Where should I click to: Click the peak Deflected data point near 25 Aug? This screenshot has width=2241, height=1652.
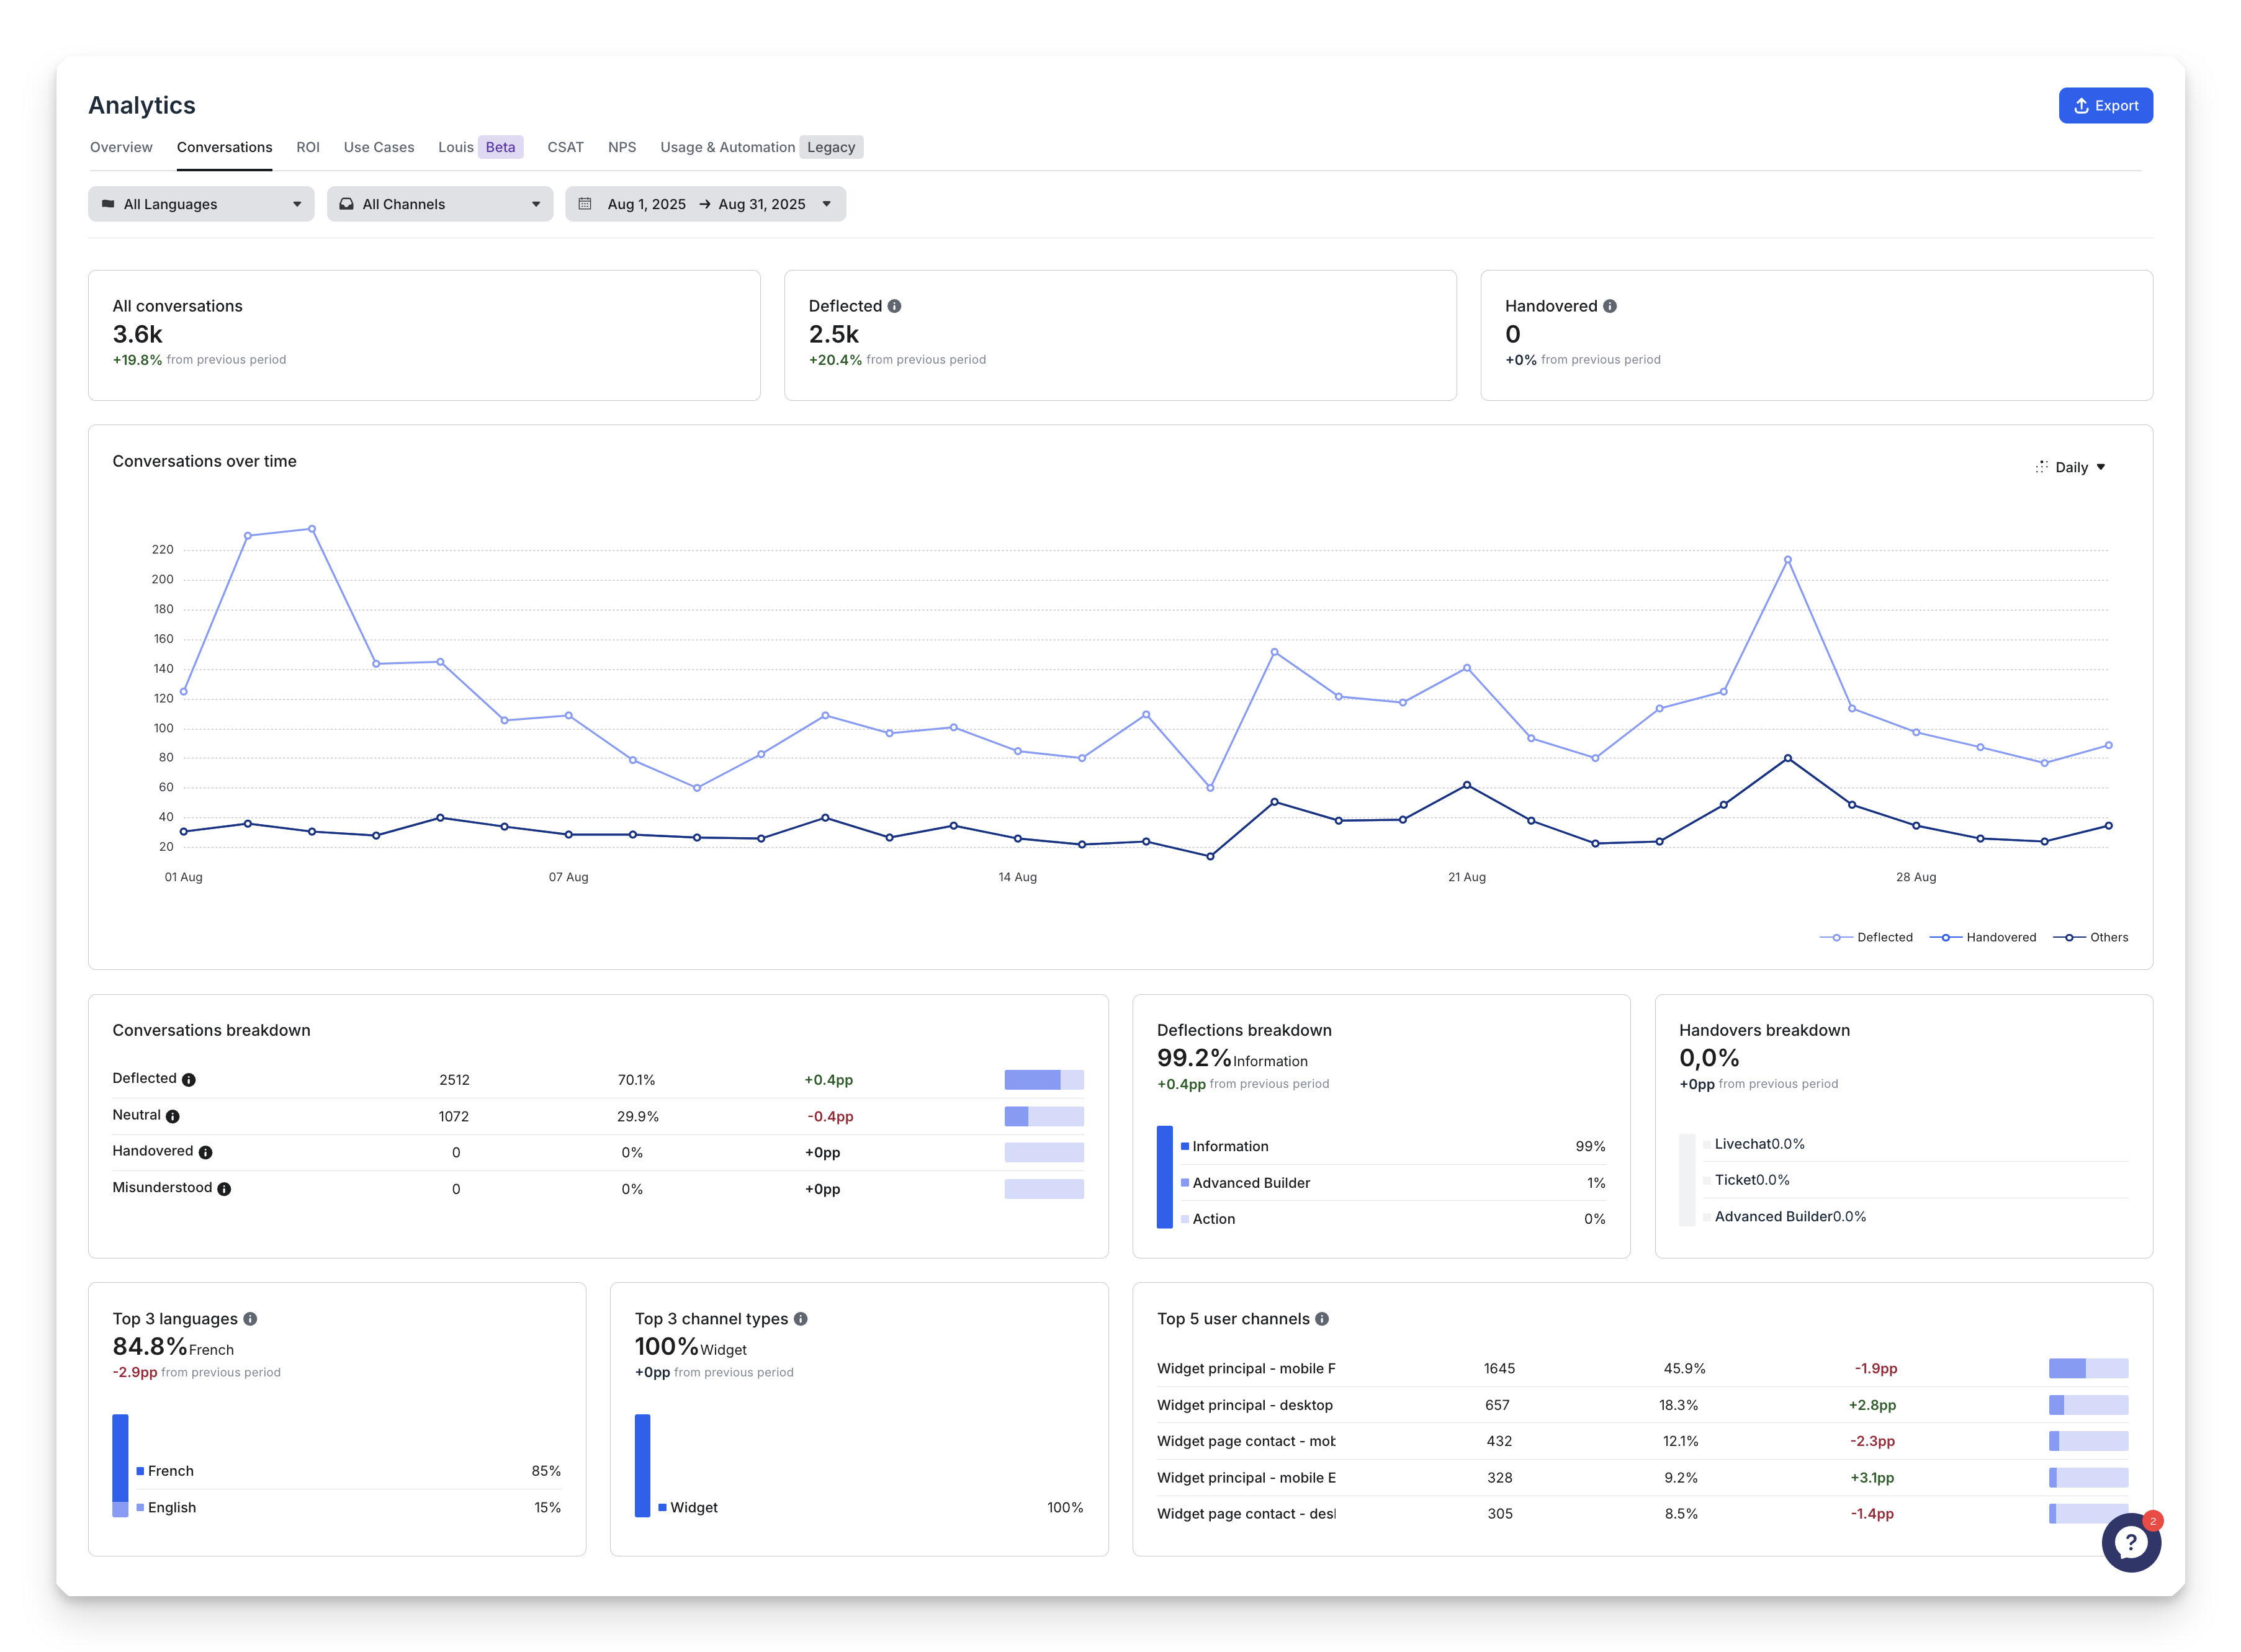[1787, 560]
